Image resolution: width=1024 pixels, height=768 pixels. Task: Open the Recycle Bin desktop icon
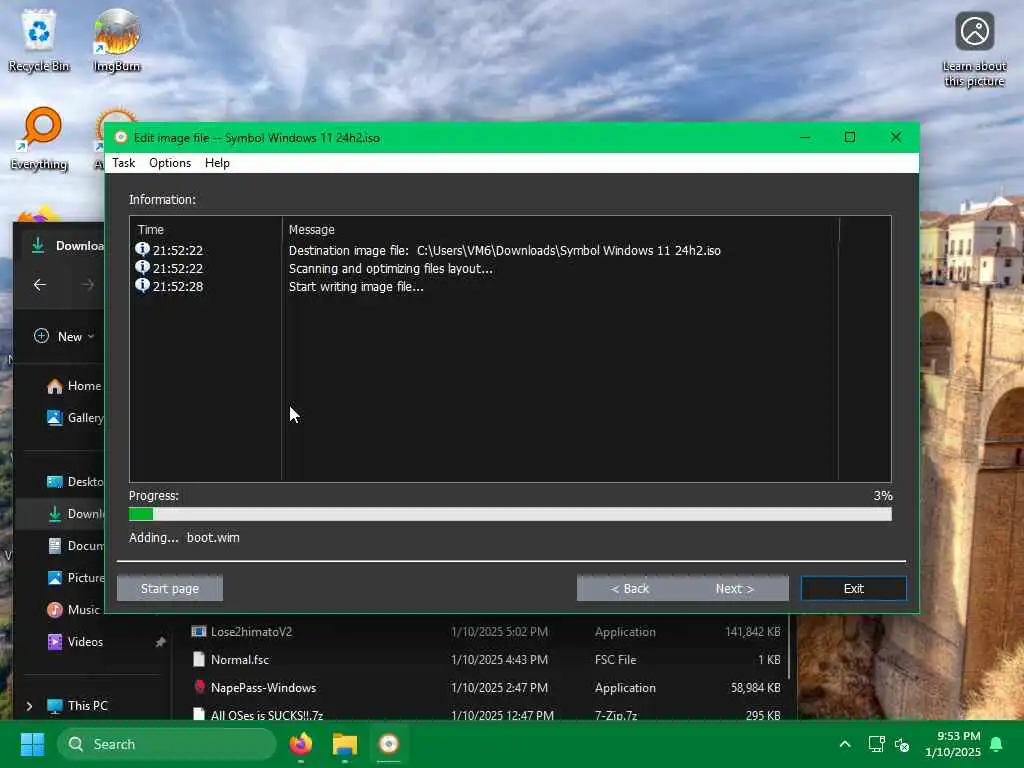39,40
